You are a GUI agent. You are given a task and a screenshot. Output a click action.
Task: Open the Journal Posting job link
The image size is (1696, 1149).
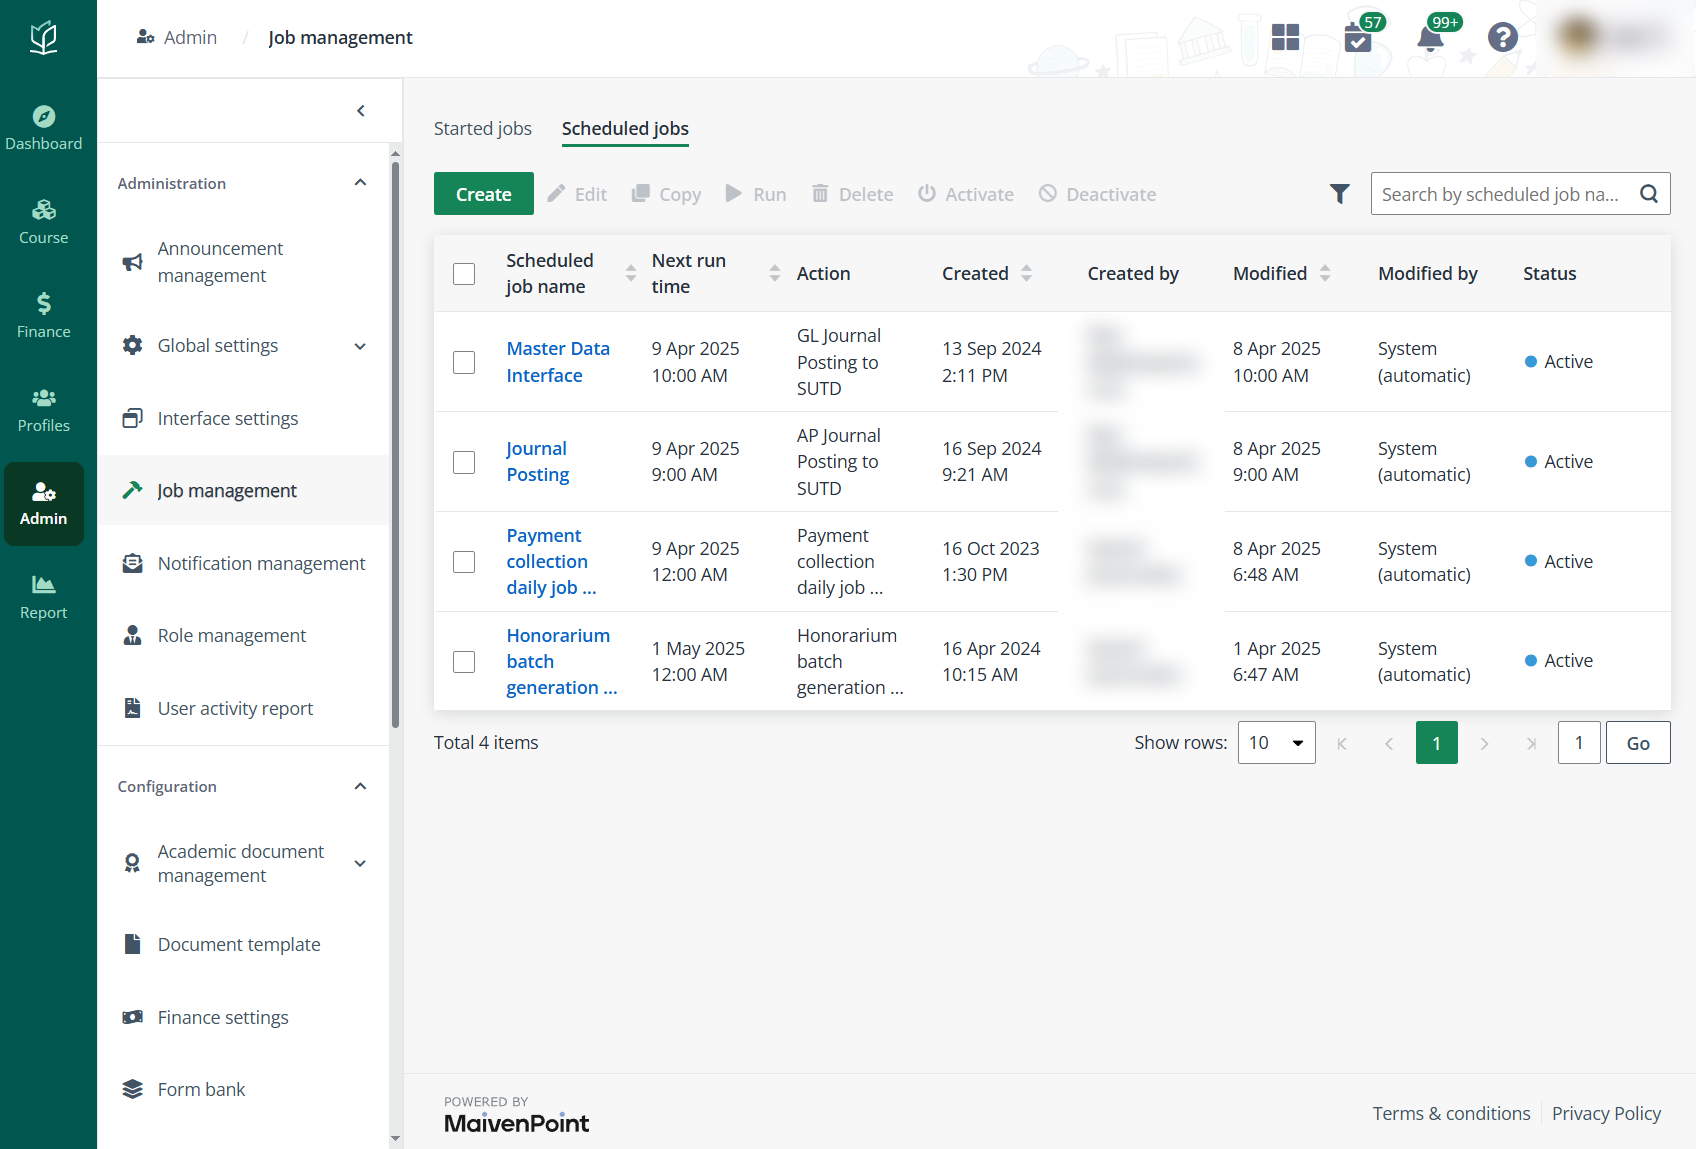538,461
